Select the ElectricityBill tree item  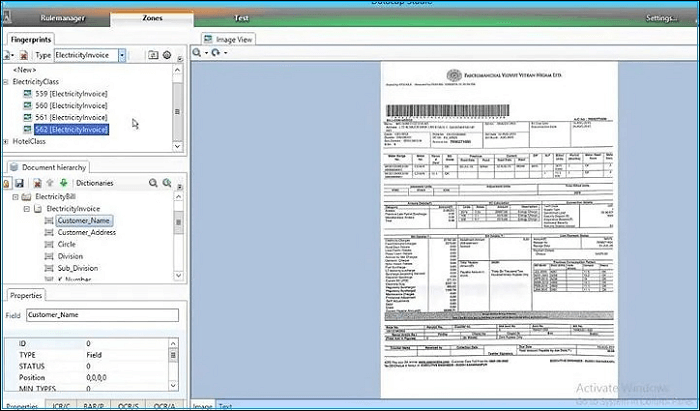[x=55, y=197]
